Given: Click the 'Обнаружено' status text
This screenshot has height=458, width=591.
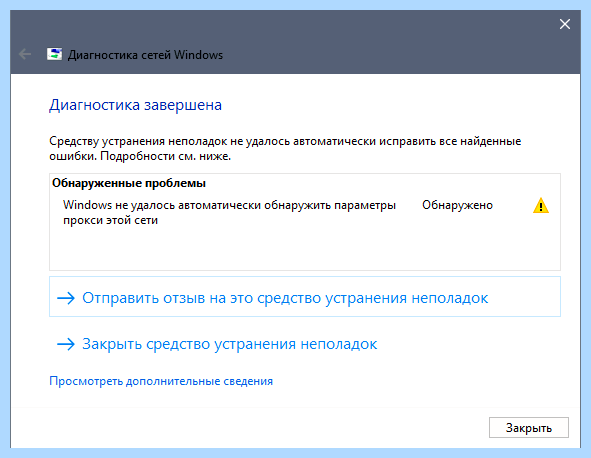Looking at the screenshot, I should pos(457,205).
